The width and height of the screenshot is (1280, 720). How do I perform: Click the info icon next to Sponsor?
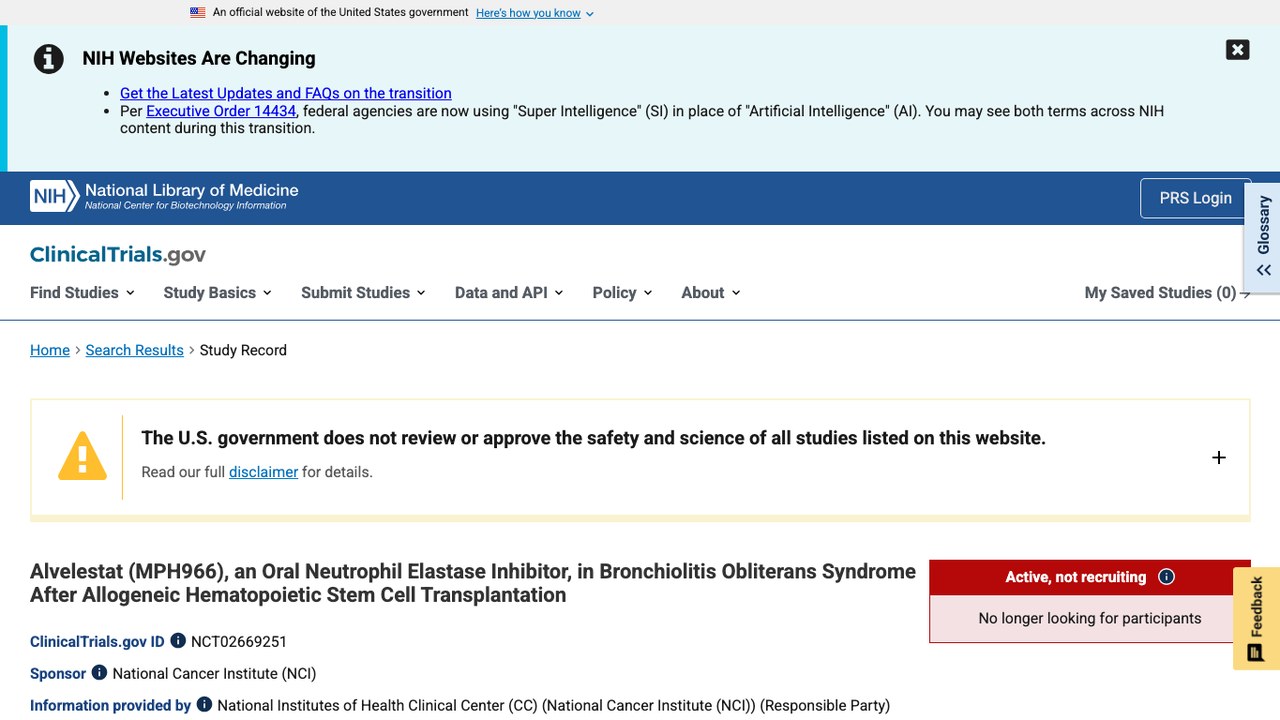99,673
